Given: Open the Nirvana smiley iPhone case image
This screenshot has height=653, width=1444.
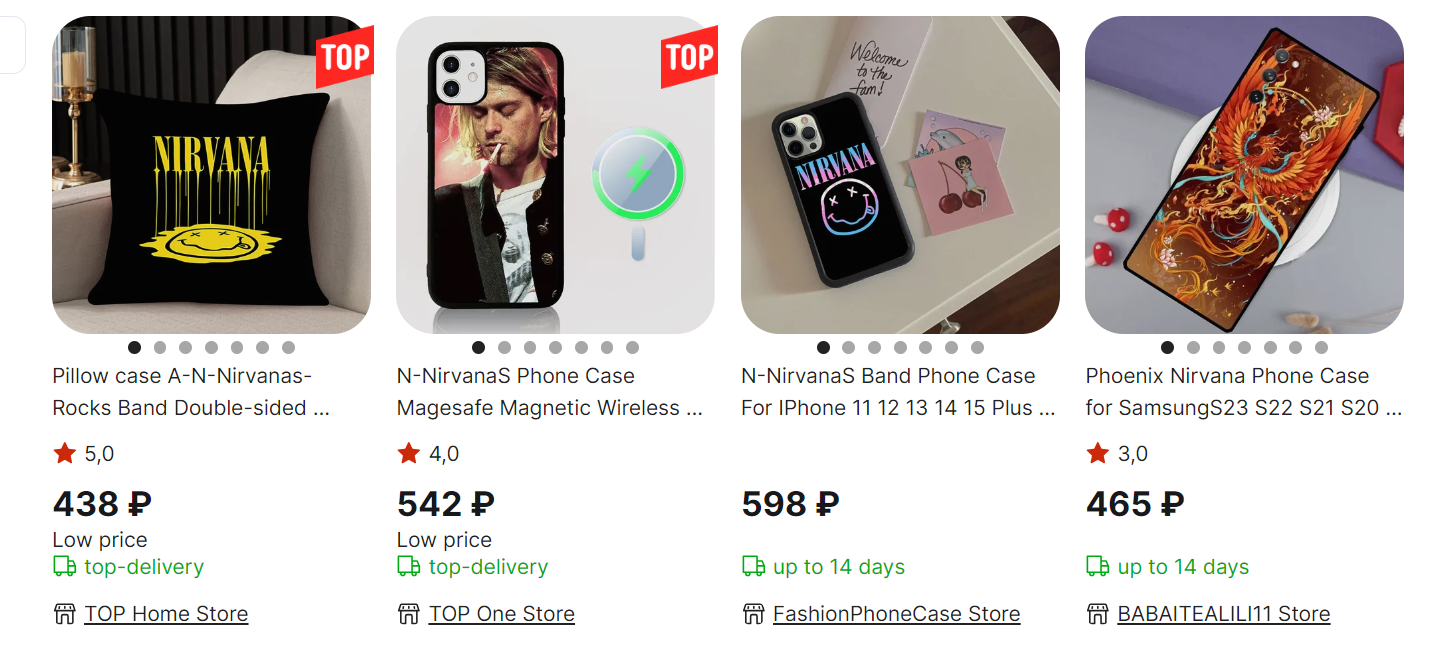Looking at the screenshot, I should point(900,175).
